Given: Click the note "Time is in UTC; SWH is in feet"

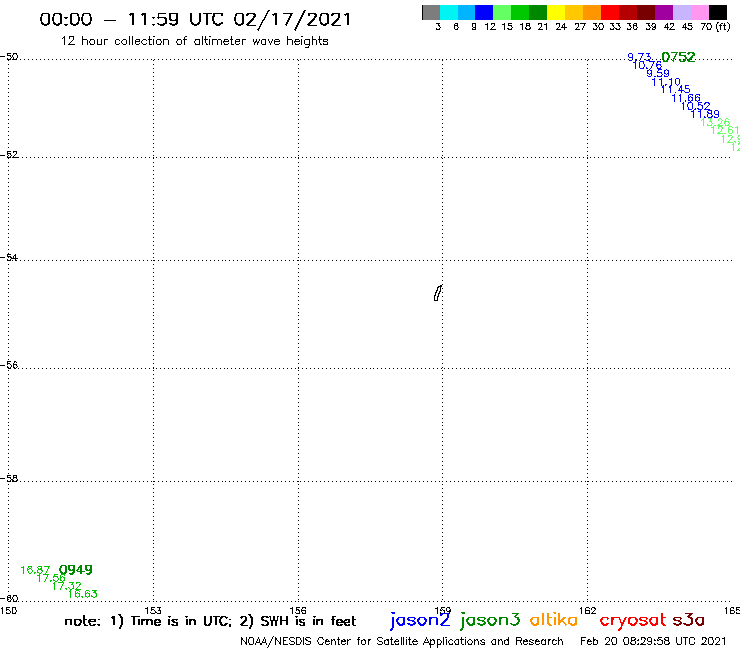Looking at the screenshot, I should tap(210, 621).
